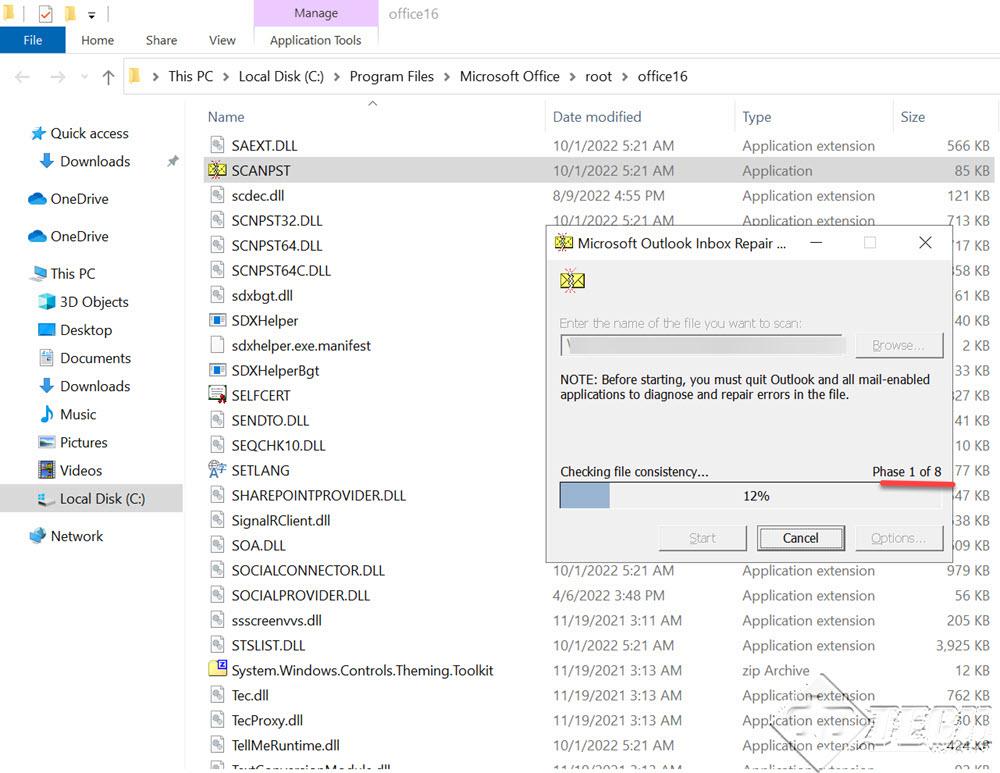The image size is (1000, 773).
Task: Select the SELFCERT certificate icon
Action: pos(217,395)
